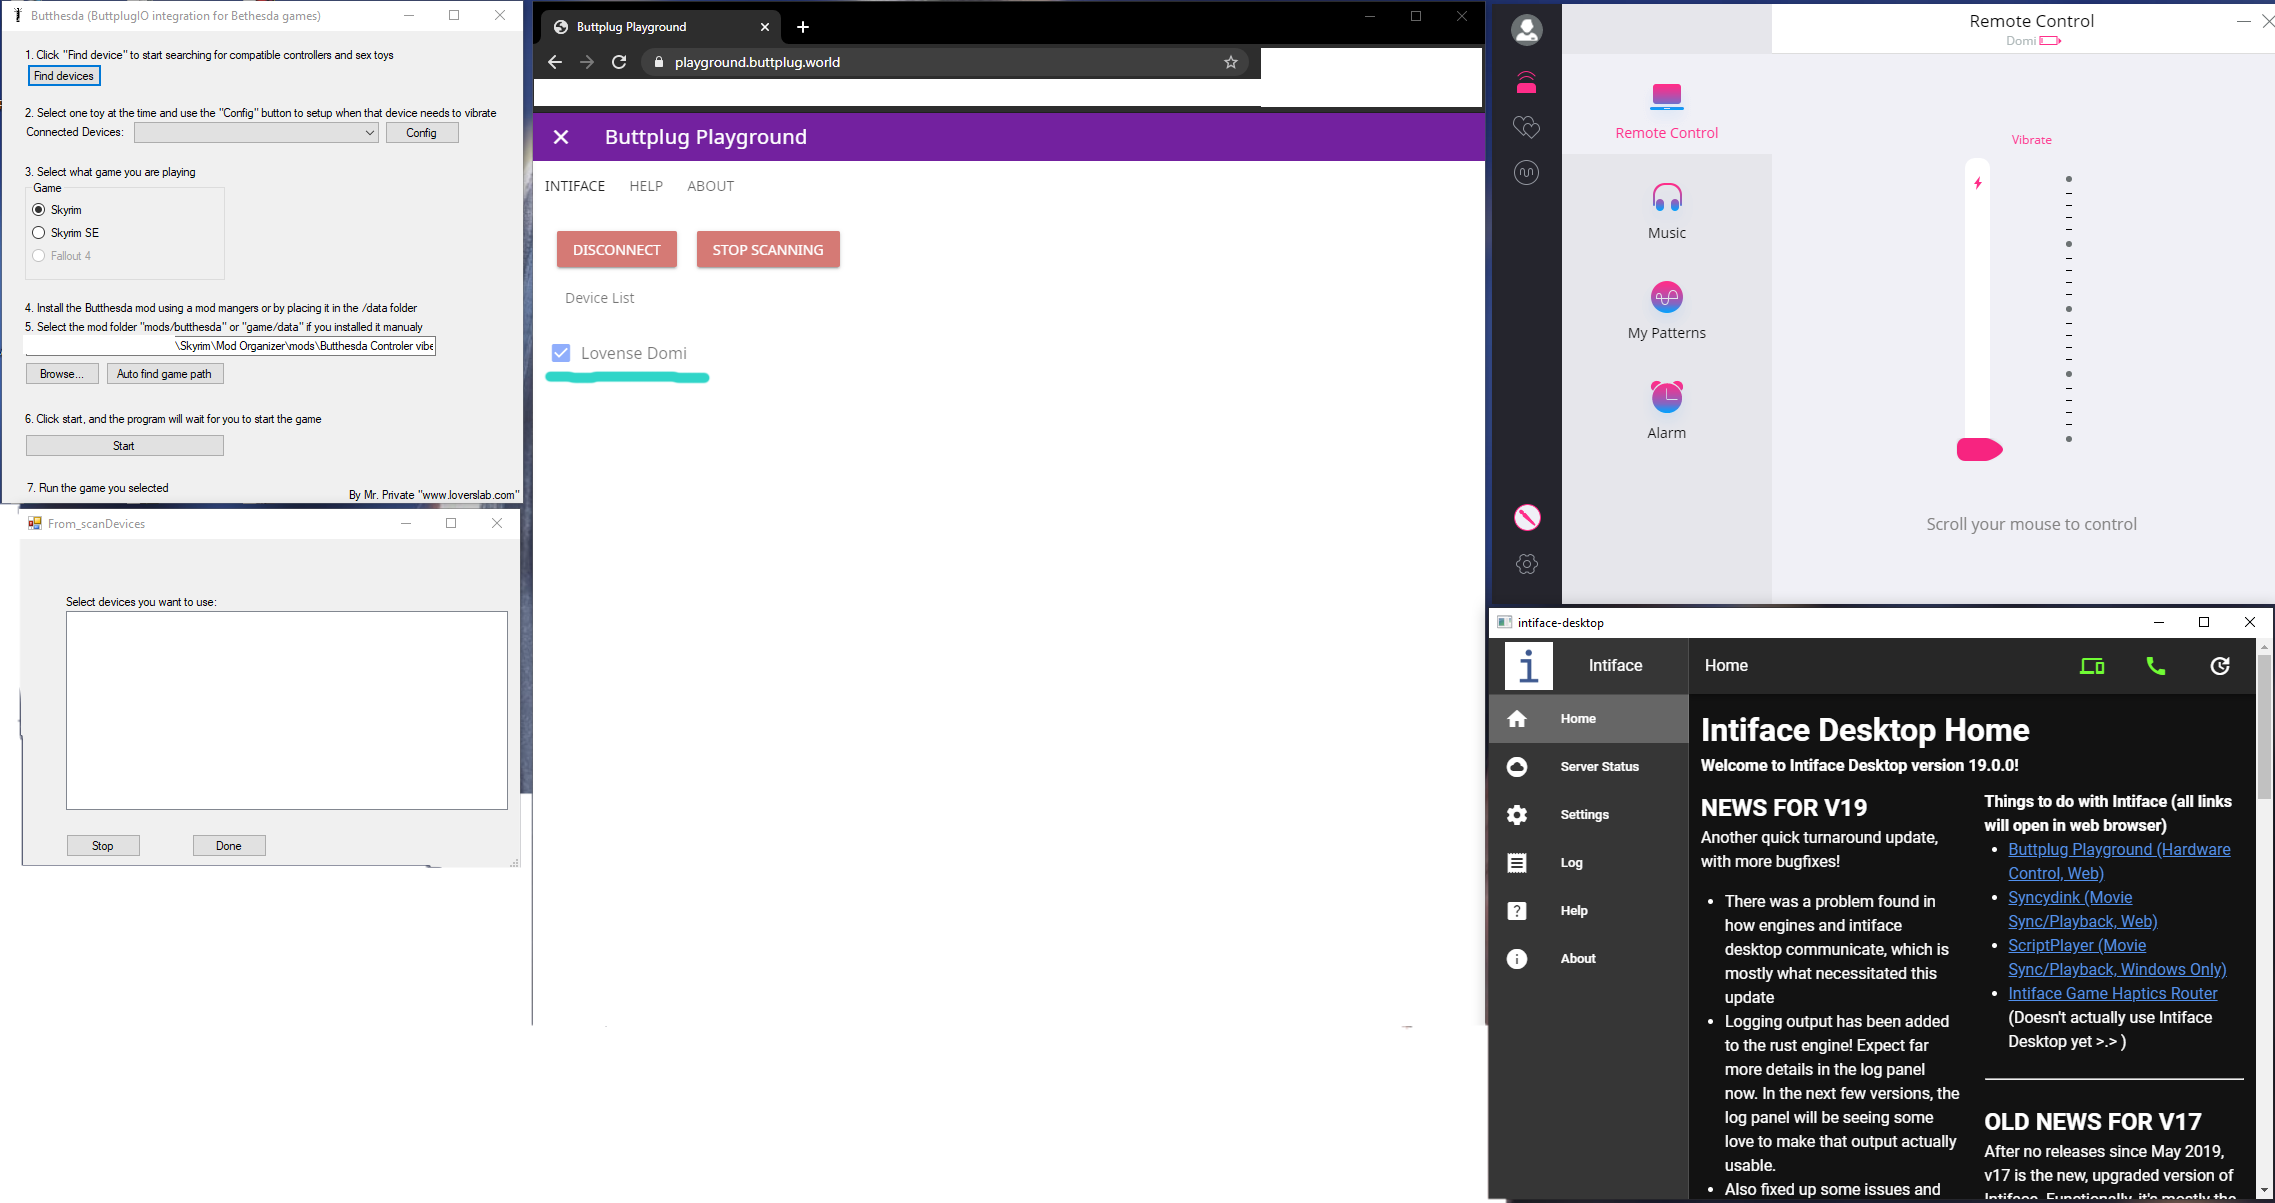This screenshot has width=2275, height=1203.
Task: Reload the Buttplug Playground page
Action: click(619, 62)
